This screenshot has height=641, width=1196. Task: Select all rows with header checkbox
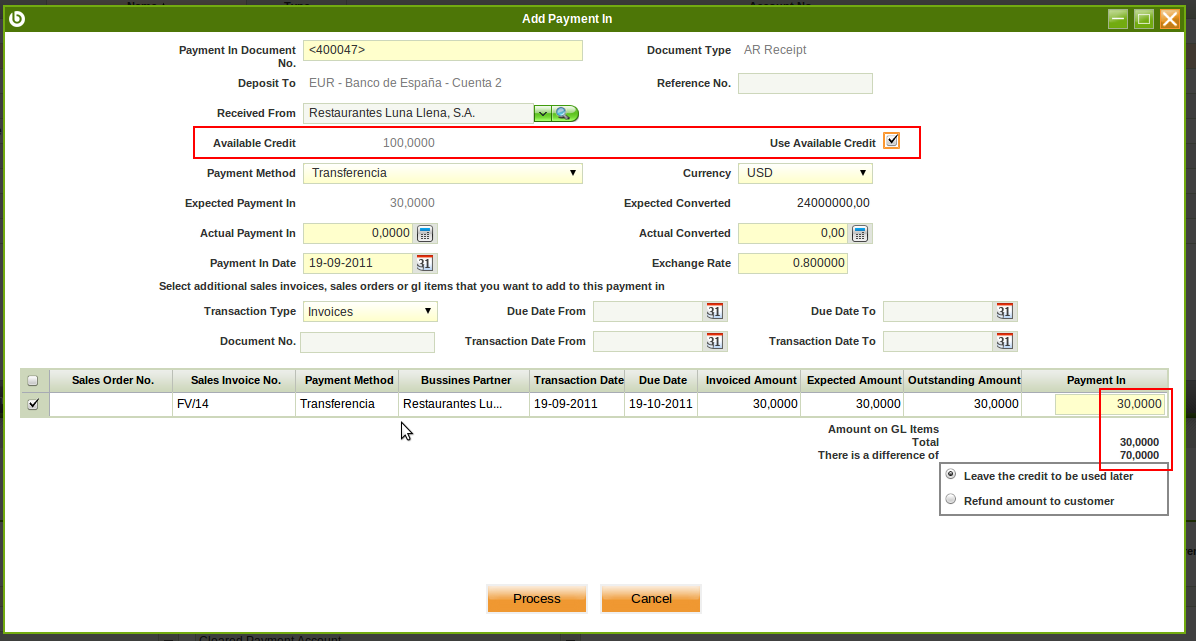point(33,380)
